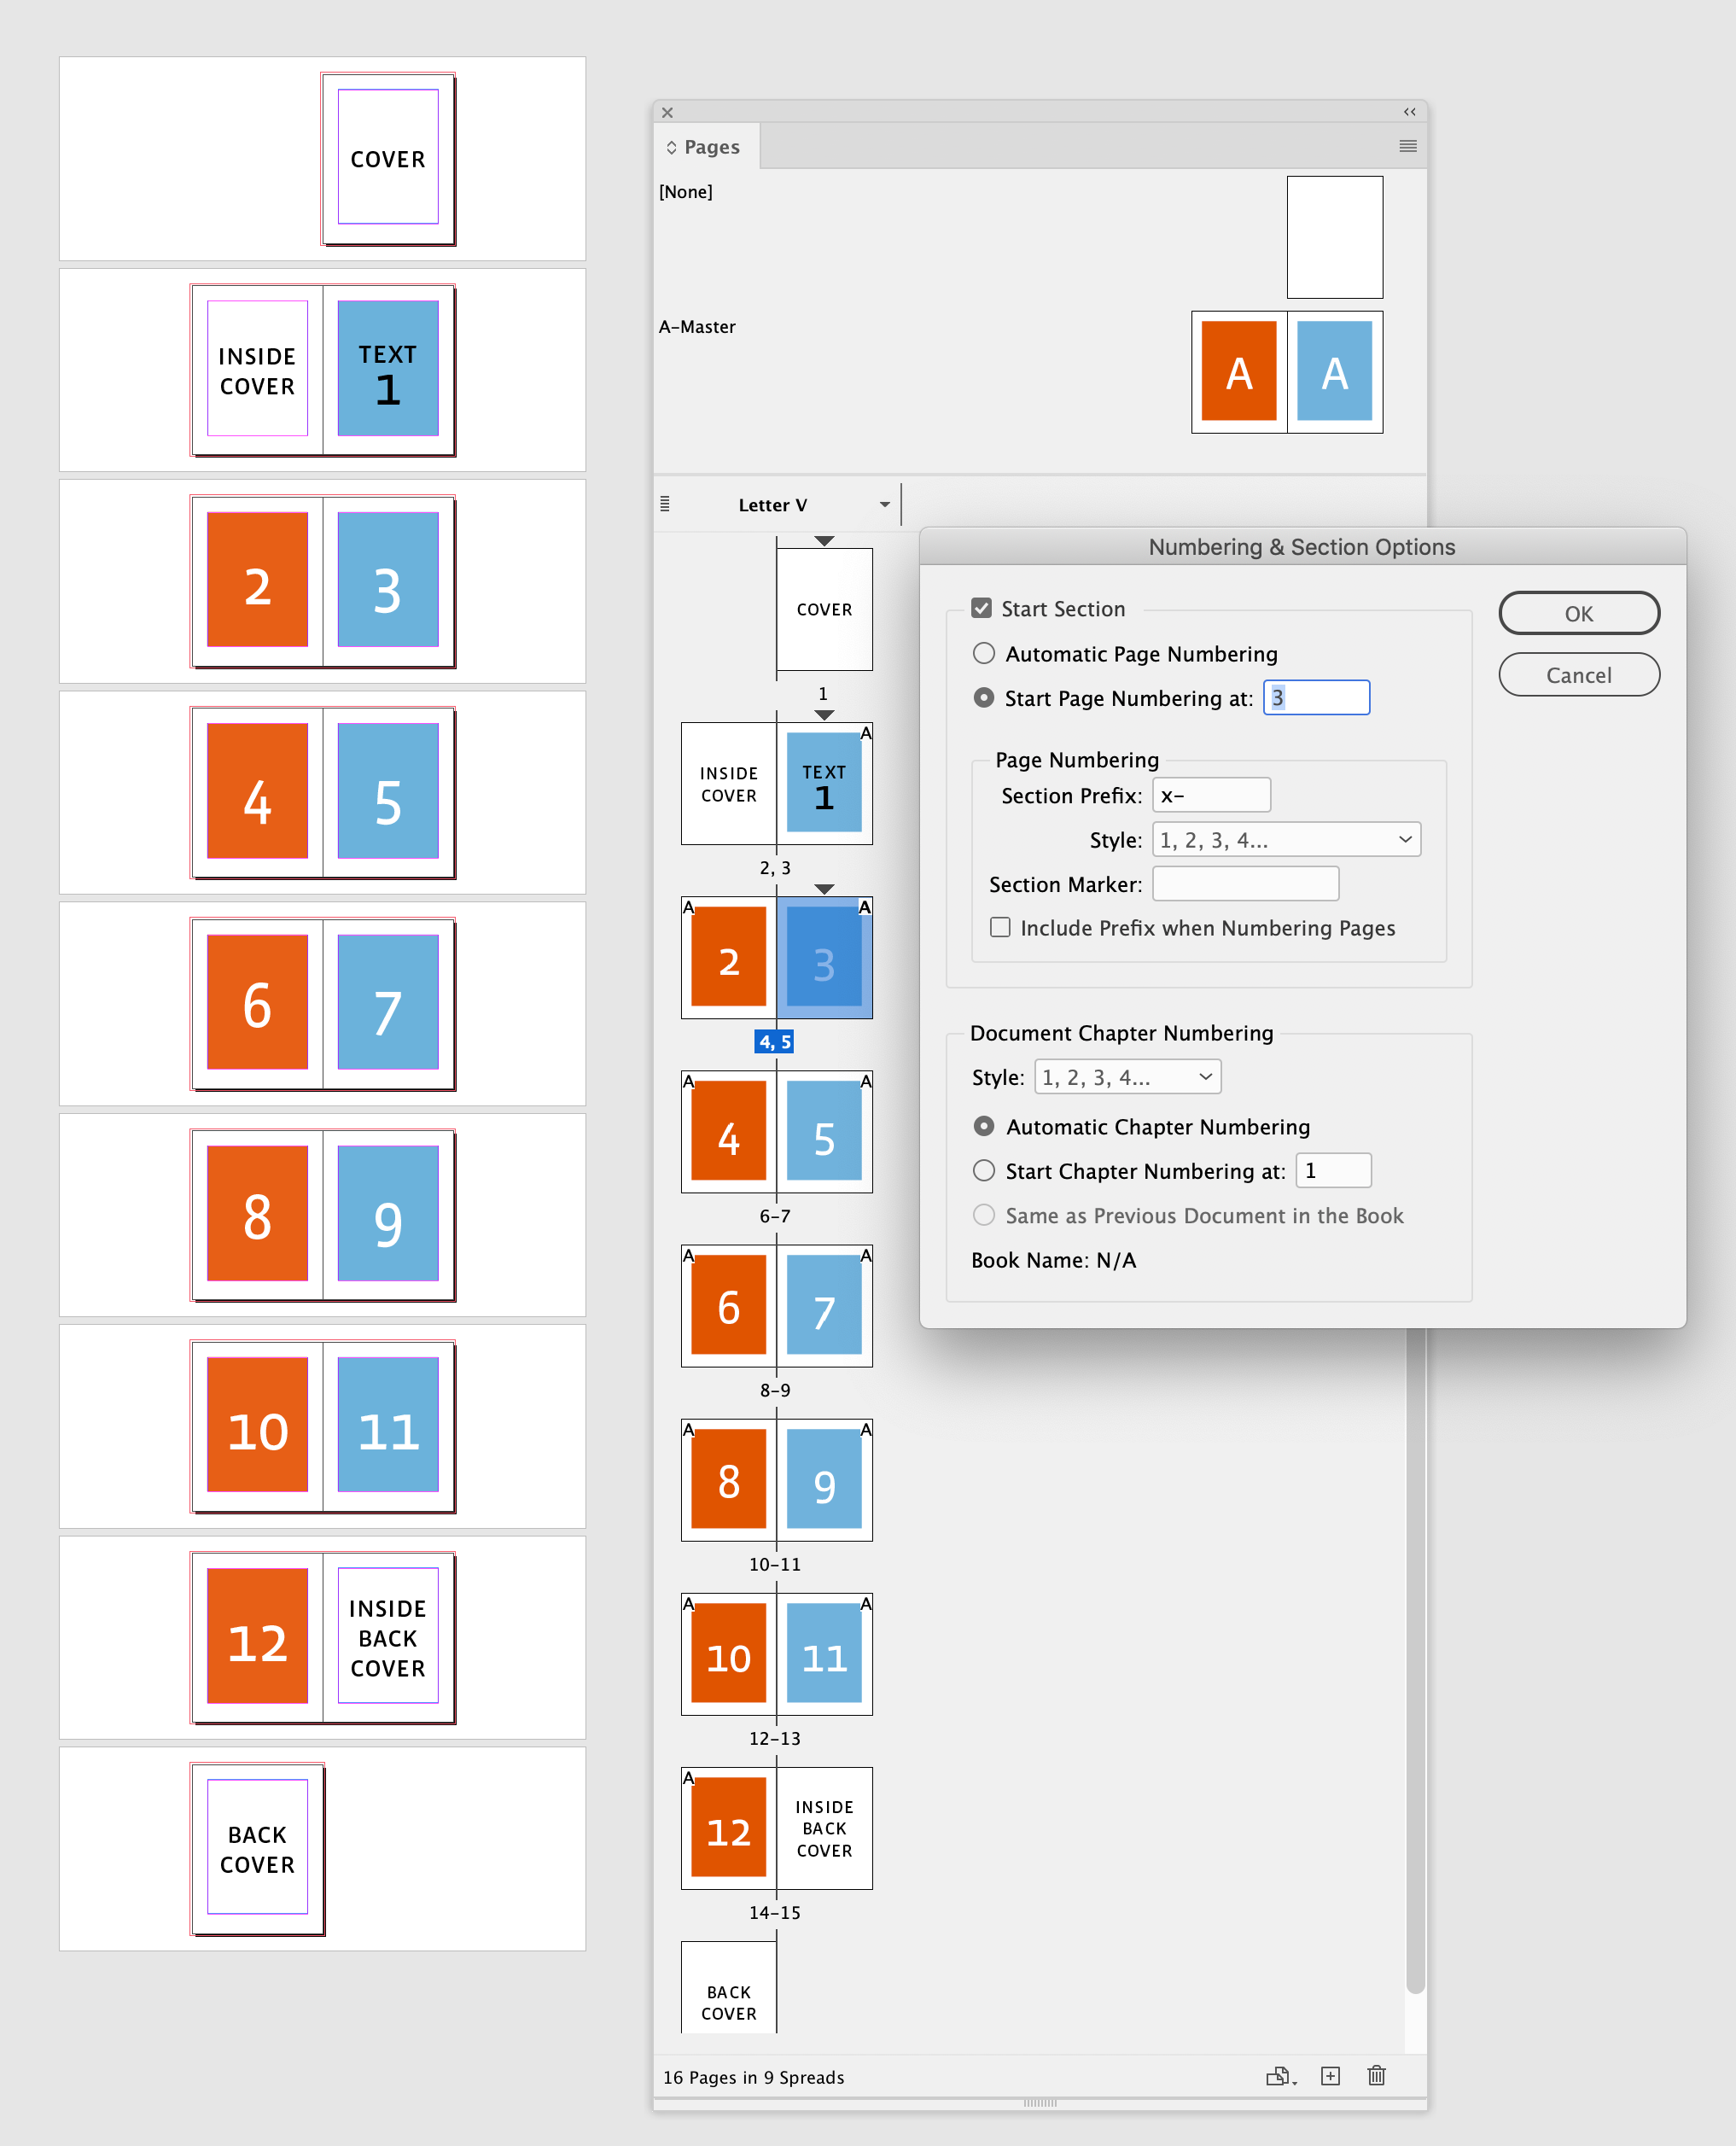Switch to the Pages tab
The width and height of the screenshot is (1736, 2146).
click(x=712, y=146)
